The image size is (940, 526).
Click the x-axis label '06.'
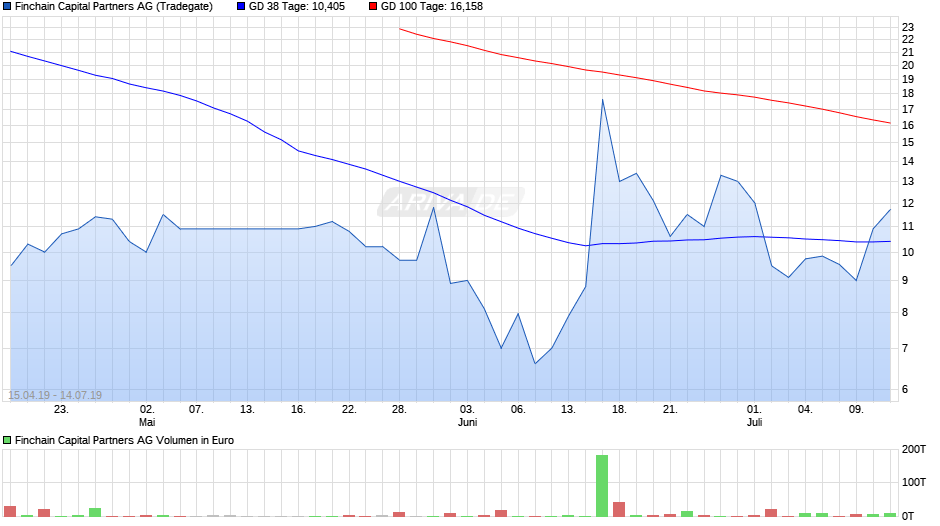pyautogui.click(x=518, y=410)
